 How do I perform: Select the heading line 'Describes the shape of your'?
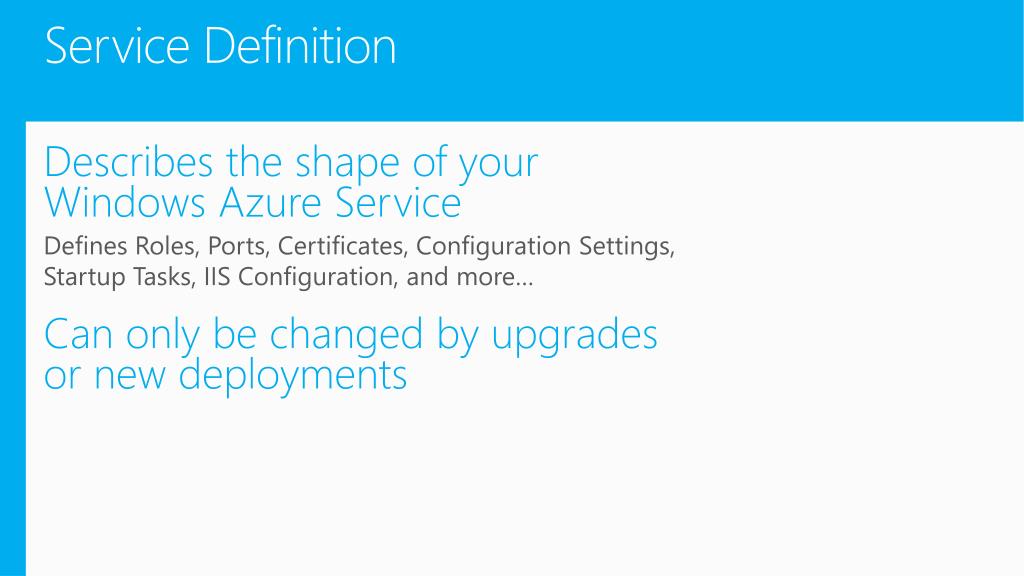291,163
